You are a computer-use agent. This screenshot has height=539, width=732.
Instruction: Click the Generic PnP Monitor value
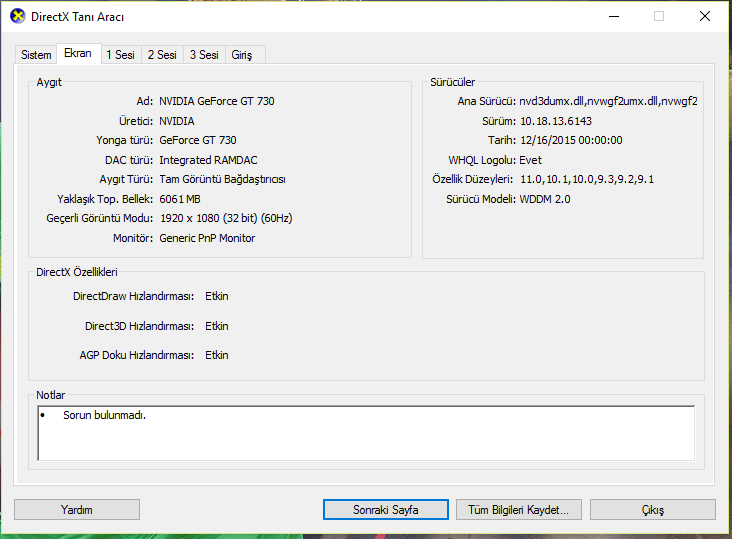[207, 238]
